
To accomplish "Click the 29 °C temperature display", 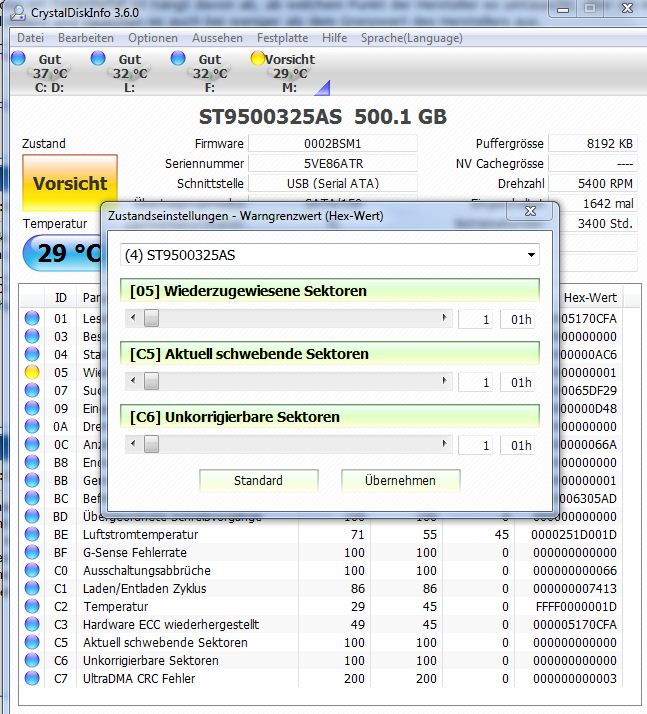I will tap(64, 253).
